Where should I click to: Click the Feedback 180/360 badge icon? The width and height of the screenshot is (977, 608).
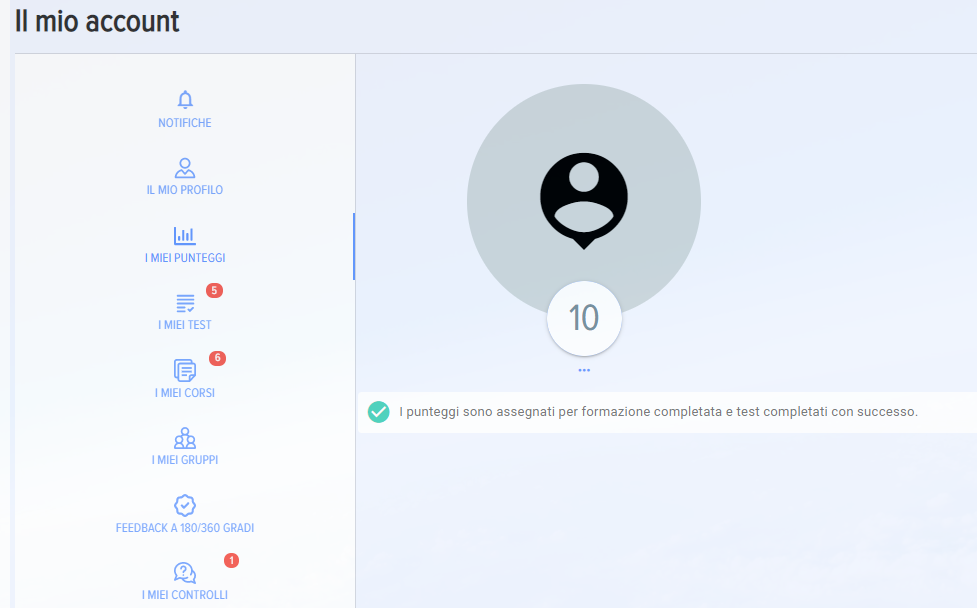click(x=185, y=505)
